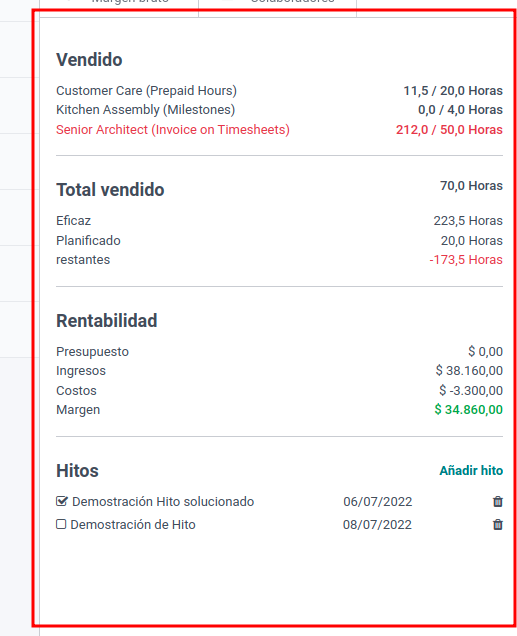517x636 pixels.
Task: Edit the 06/07/2022 milestone deadline
Action: pyautogui.click(x=378, y=502)
